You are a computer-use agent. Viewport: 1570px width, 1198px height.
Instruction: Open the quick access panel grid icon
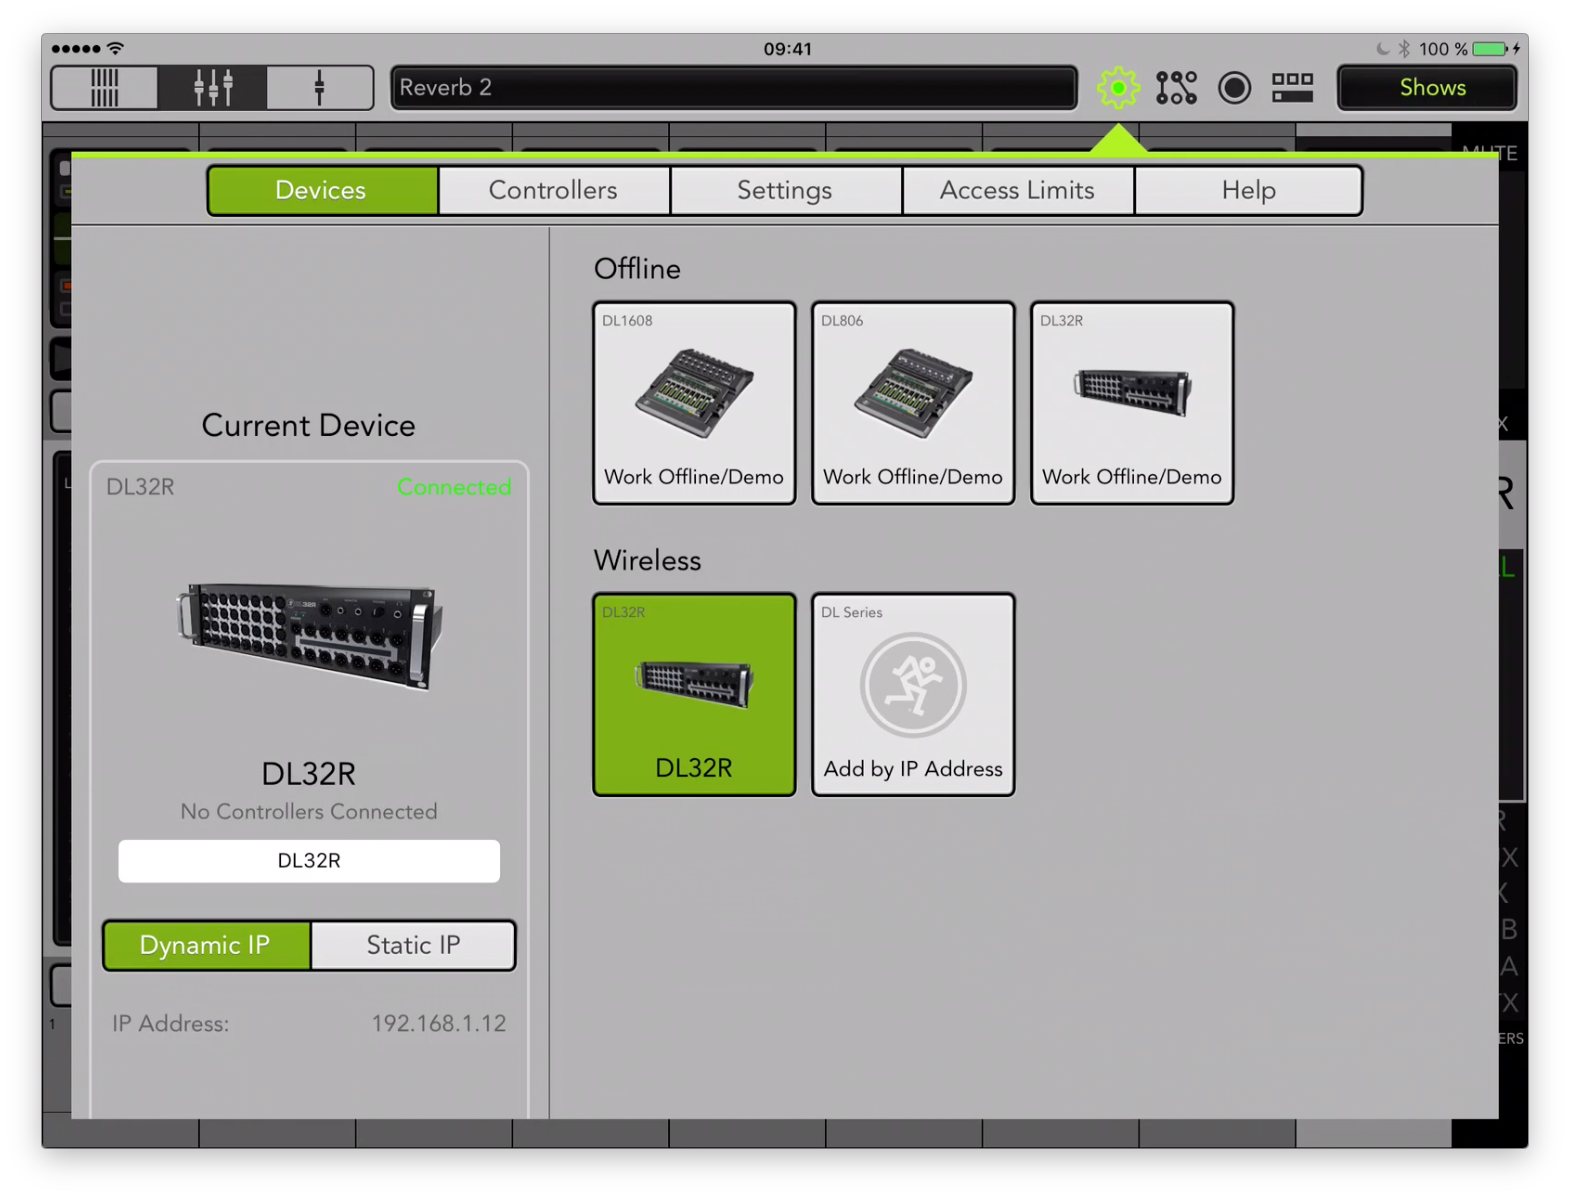coord(1292,88)
